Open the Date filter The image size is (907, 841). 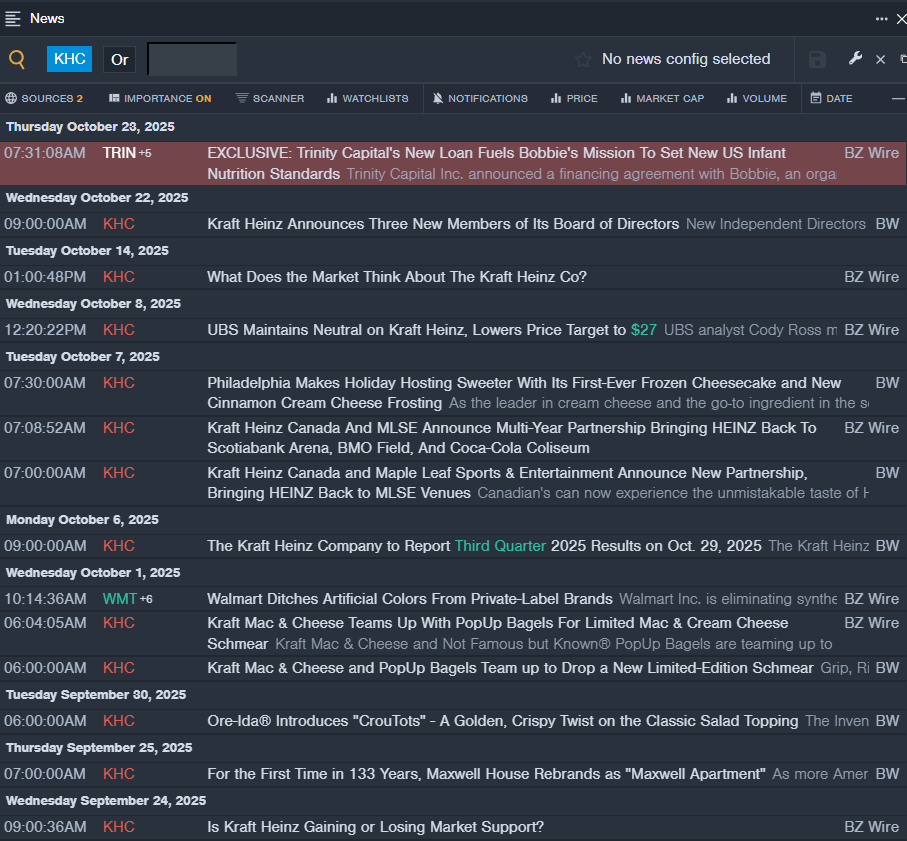tap(831, 98)
